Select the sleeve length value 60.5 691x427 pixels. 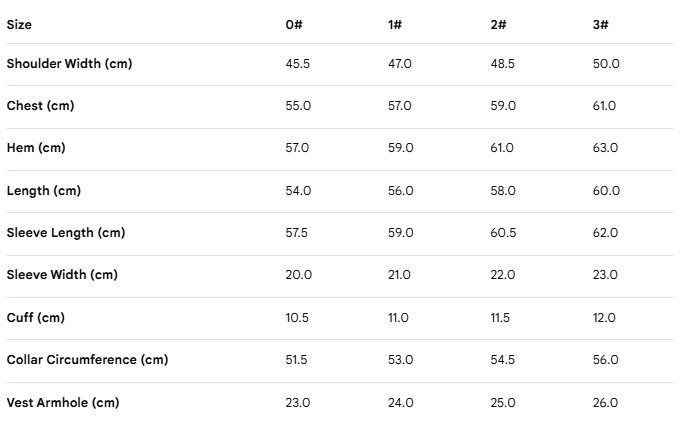[503, 233]
